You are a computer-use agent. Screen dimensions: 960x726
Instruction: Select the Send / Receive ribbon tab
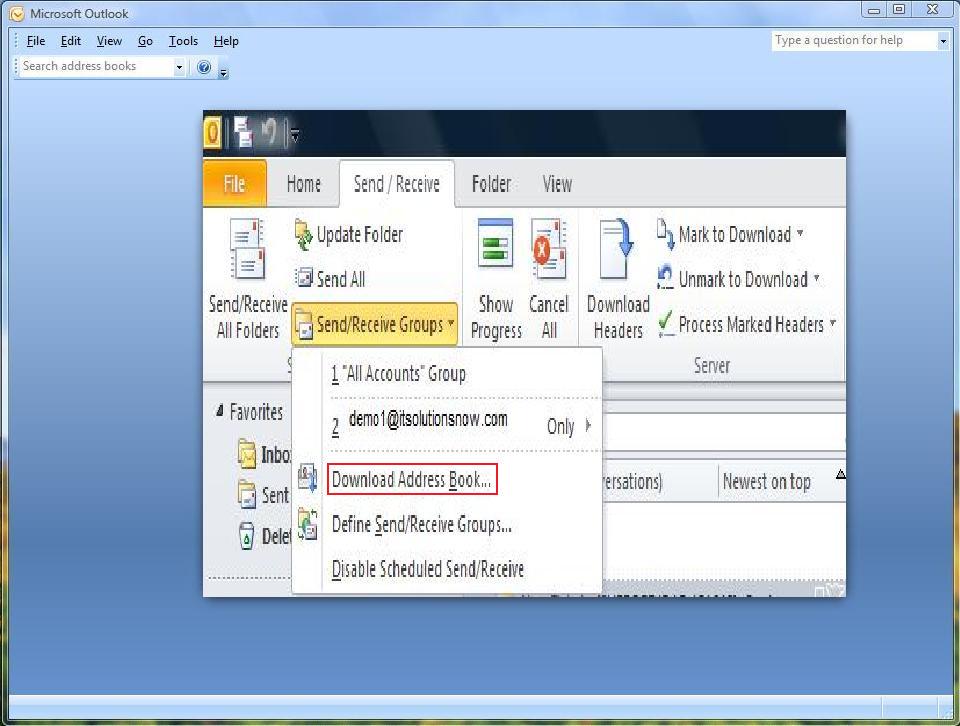397,184
